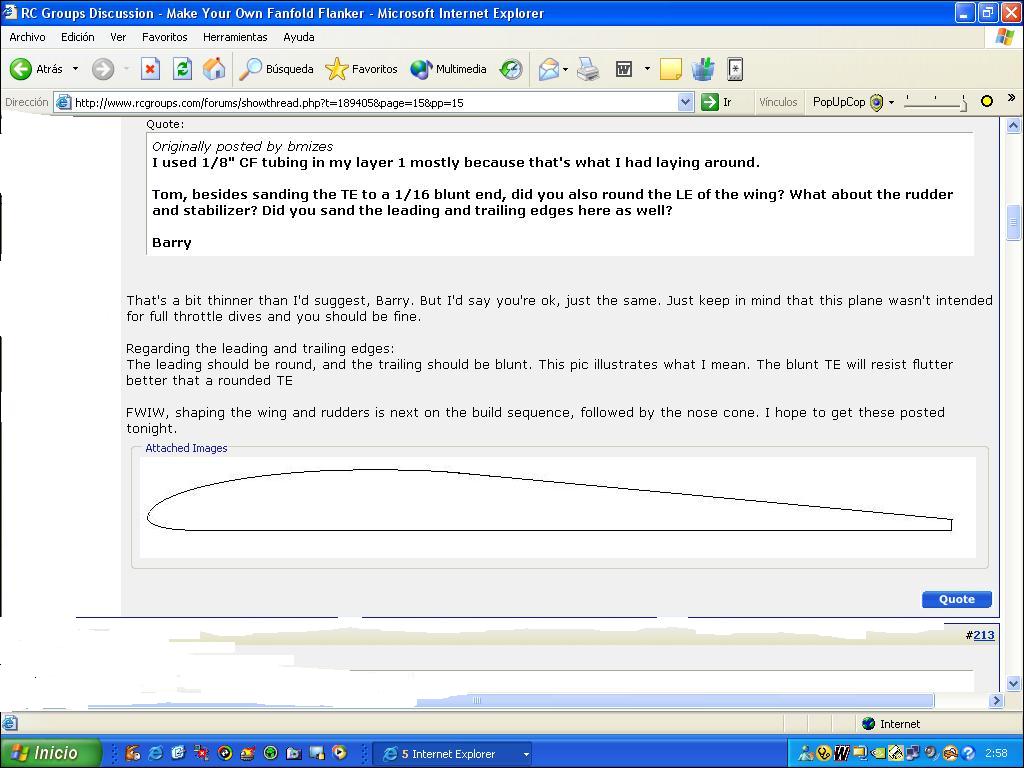Click the PopUpCop blocking level slider

coord(935,102)
